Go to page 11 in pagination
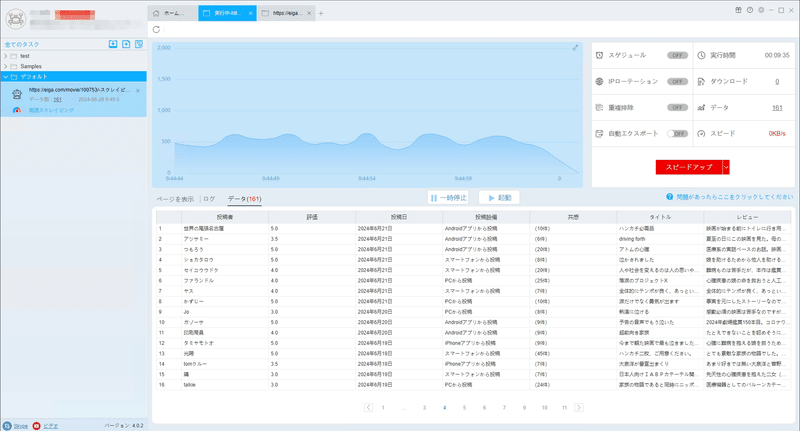Screen dimensions: 800x431 pos(564,408)
